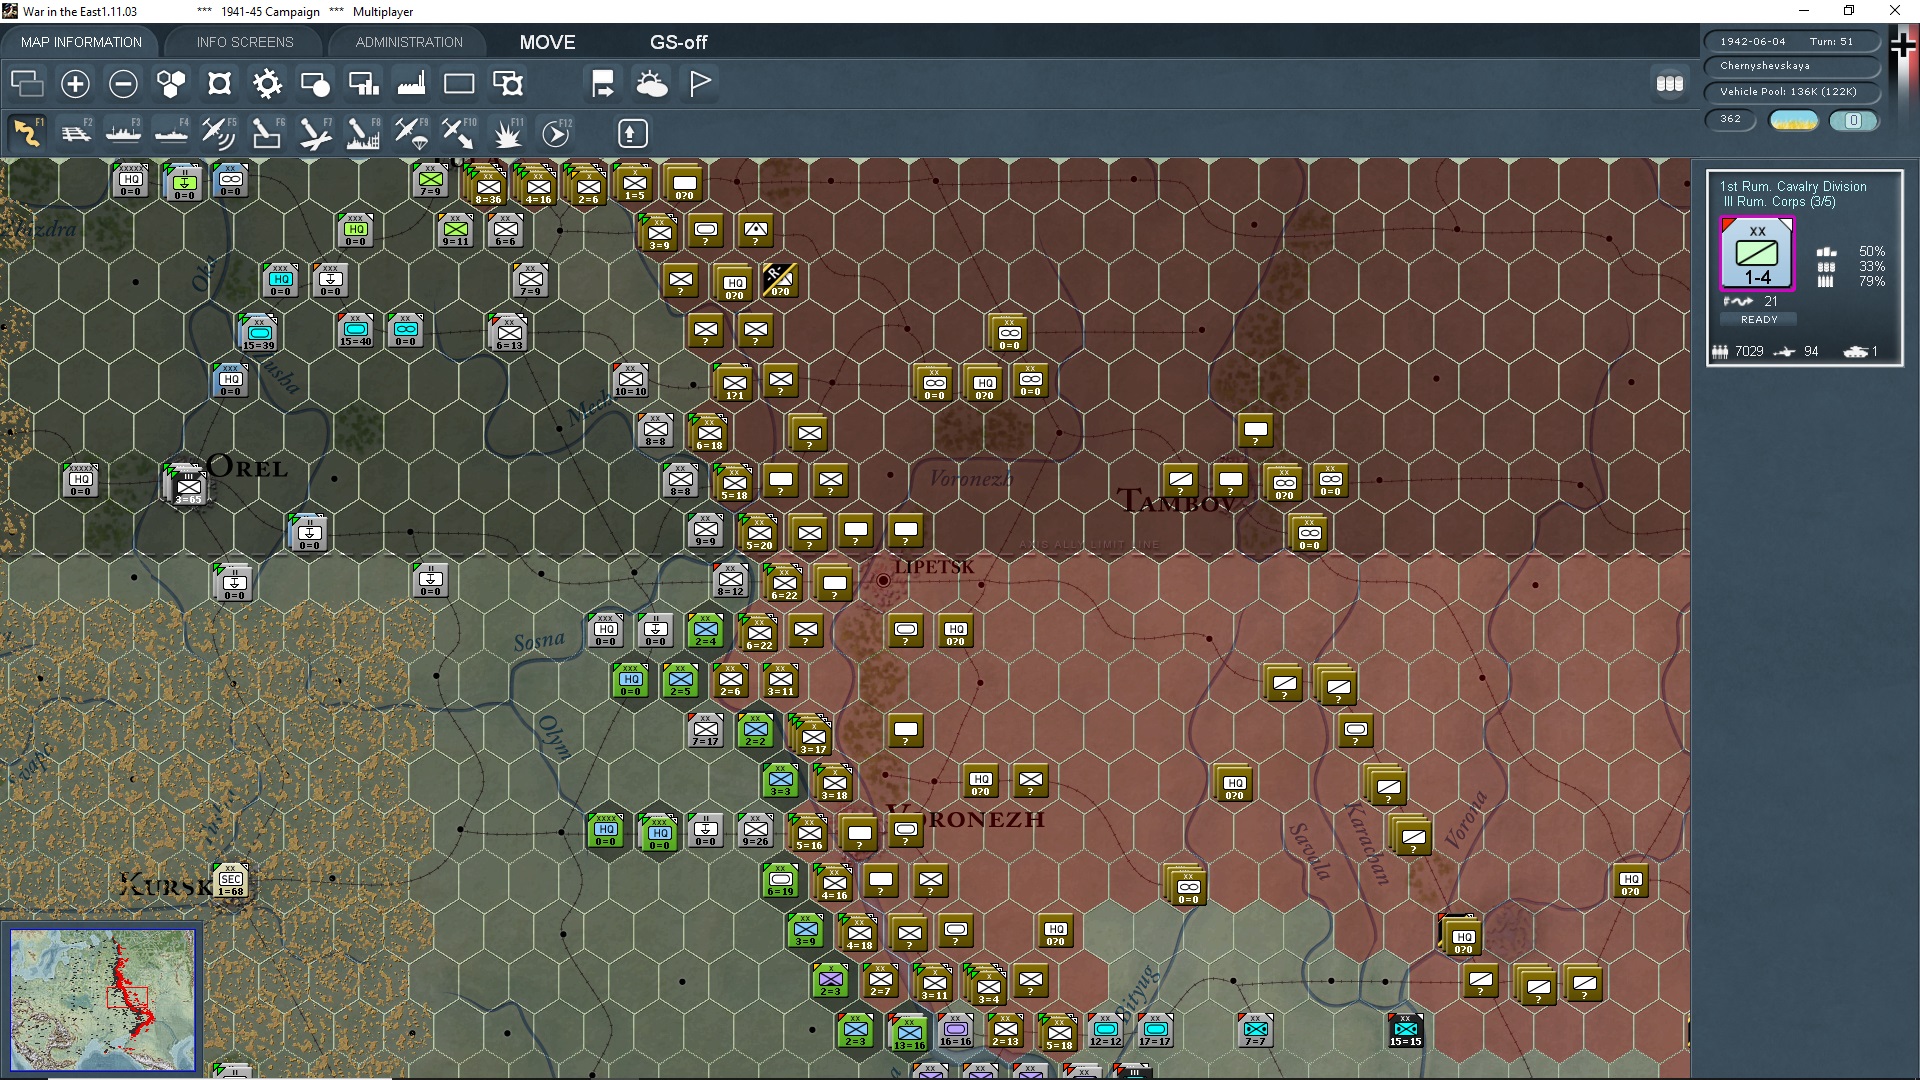
Task: Click the Lipetsk city marker
Action: click(883, 580)
